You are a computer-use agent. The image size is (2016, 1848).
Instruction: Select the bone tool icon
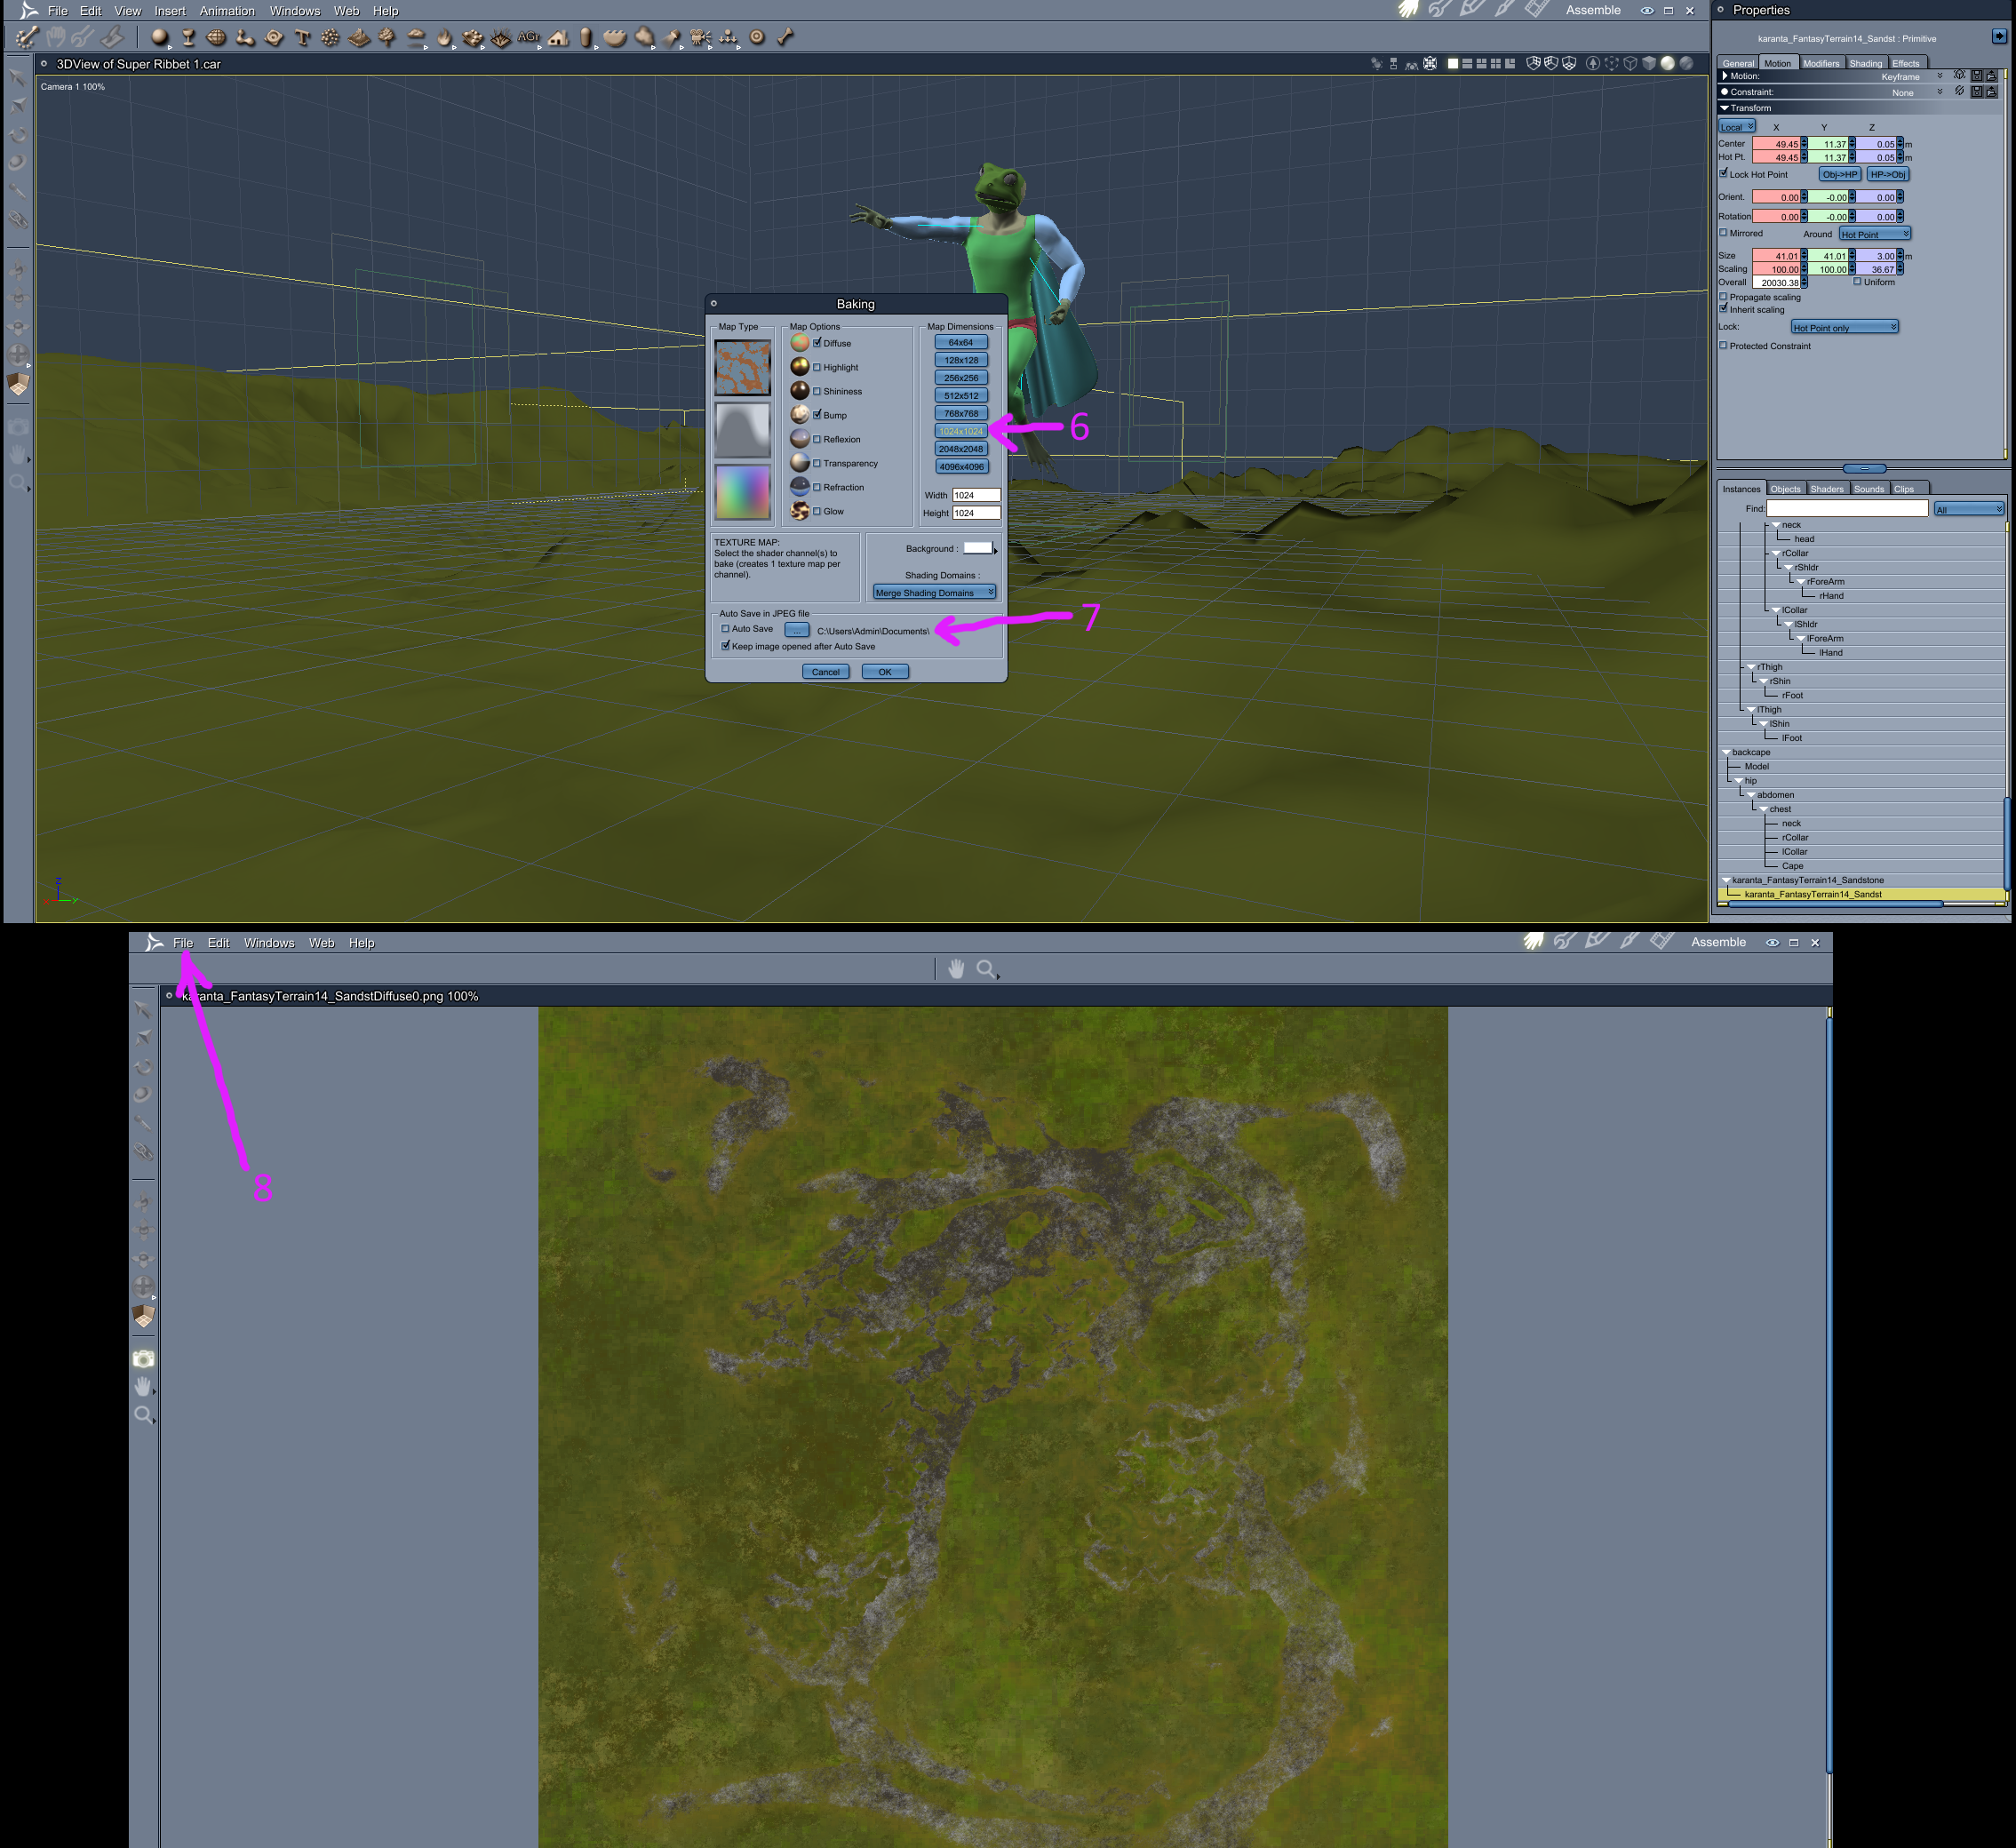click(786, 37)
